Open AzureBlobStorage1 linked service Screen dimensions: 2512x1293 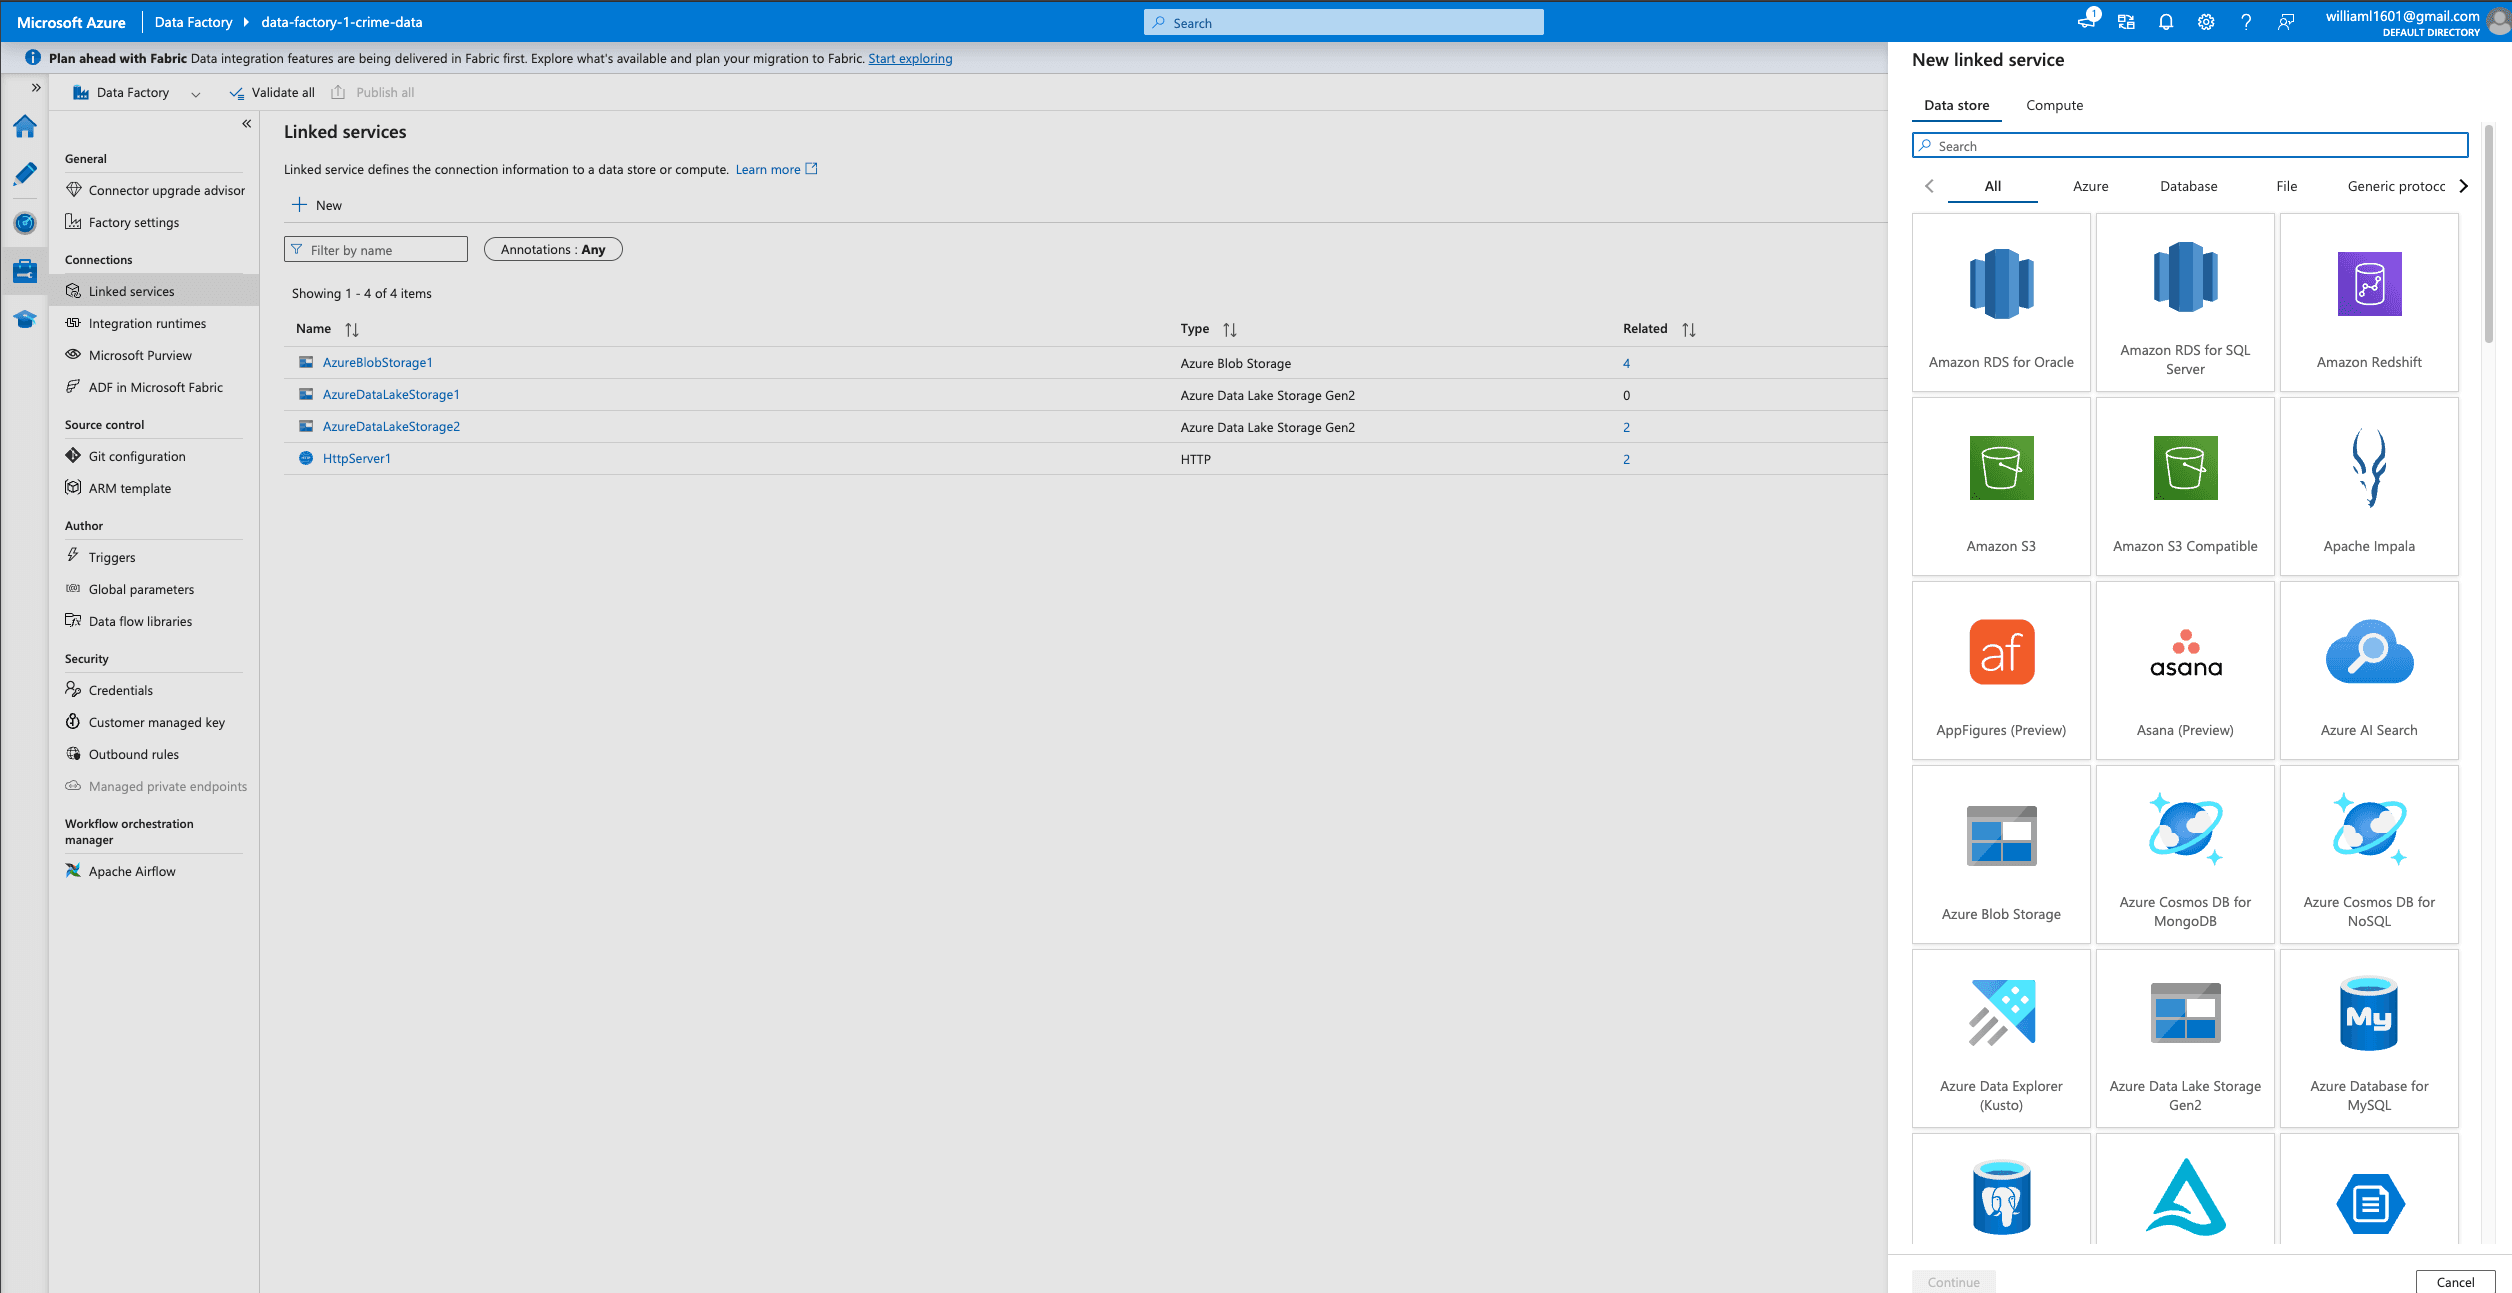377,362
